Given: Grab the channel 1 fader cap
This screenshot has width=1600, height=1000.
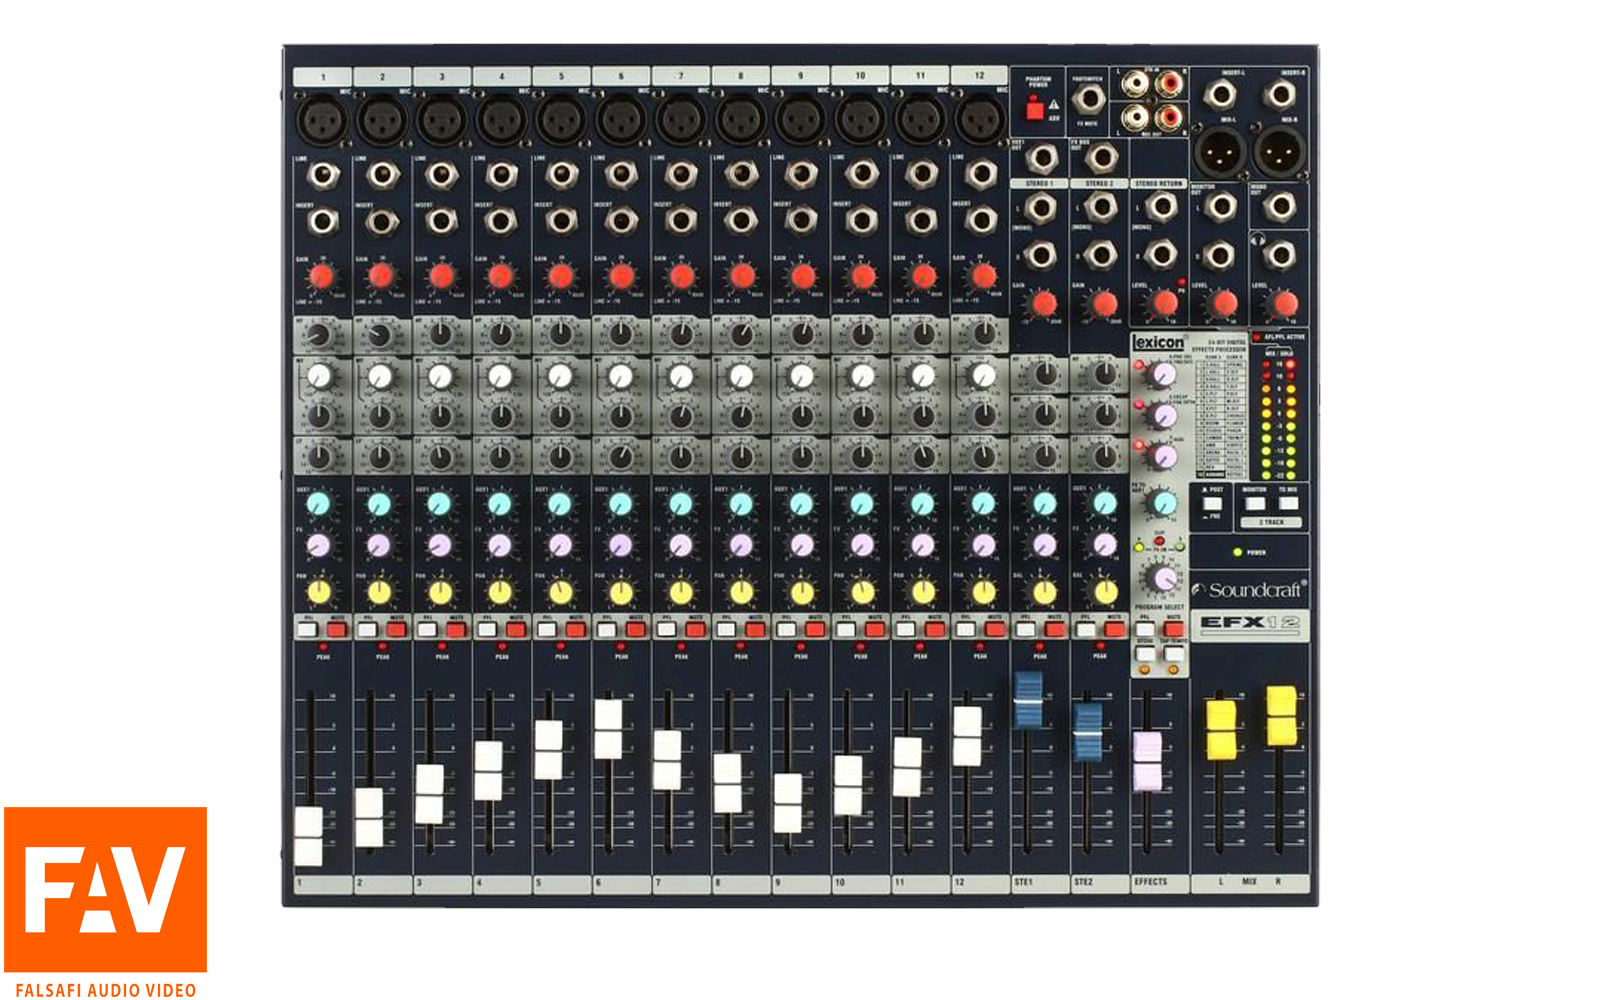Looking at the screenshot, I should (309, 836).
